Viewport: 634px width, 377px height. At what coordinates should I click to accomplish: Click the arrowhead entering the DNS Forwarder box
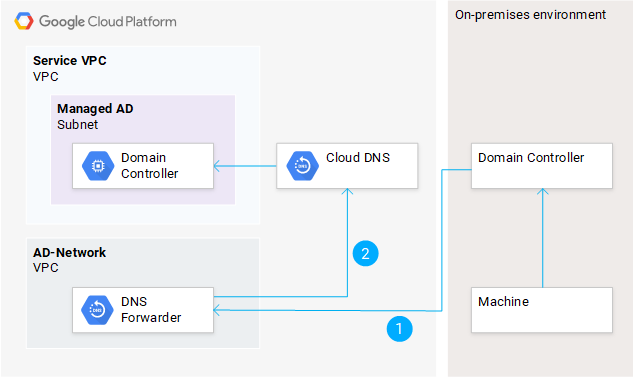217,310
